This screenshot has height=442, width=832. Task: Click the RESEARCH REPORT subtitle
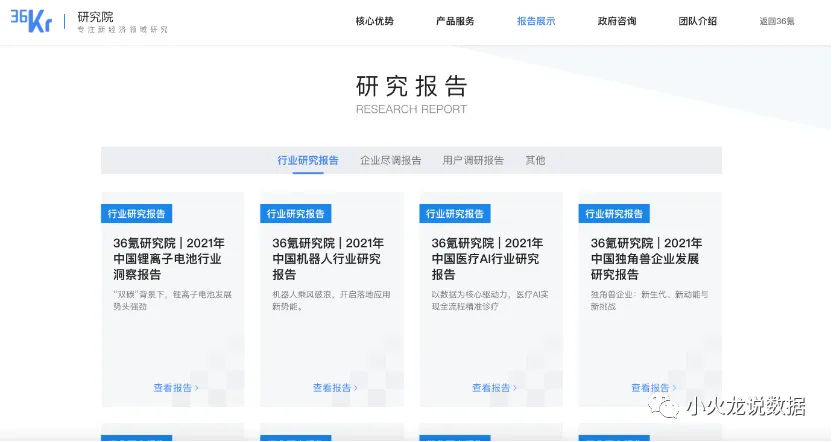click(x=411, y=109)
